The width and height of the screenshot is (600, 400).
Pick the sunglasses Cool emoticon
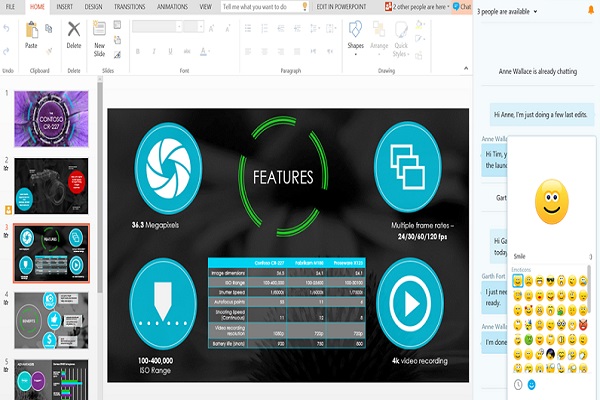pyautogui.click(x=550, y=281)
